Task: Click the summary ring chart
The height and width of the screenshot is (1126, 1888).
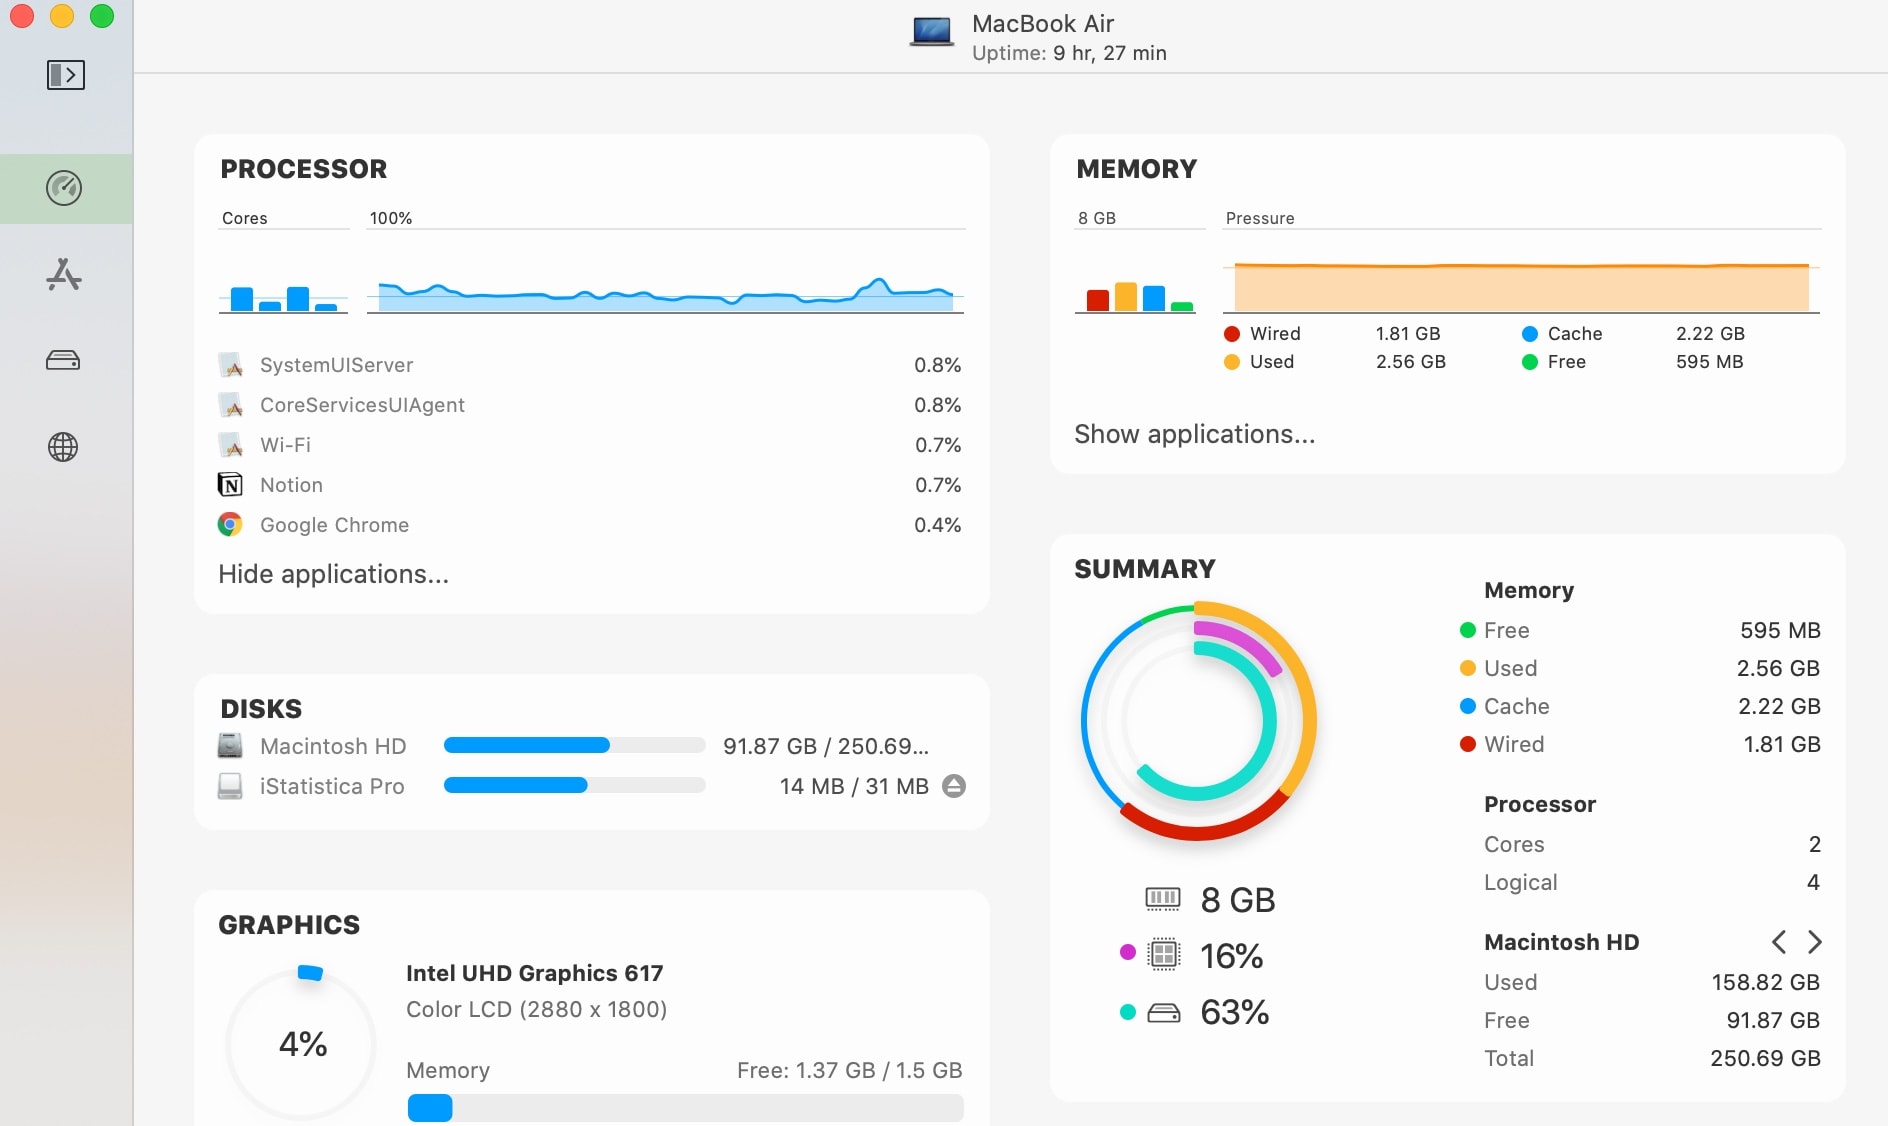Action: point(1198,721)
